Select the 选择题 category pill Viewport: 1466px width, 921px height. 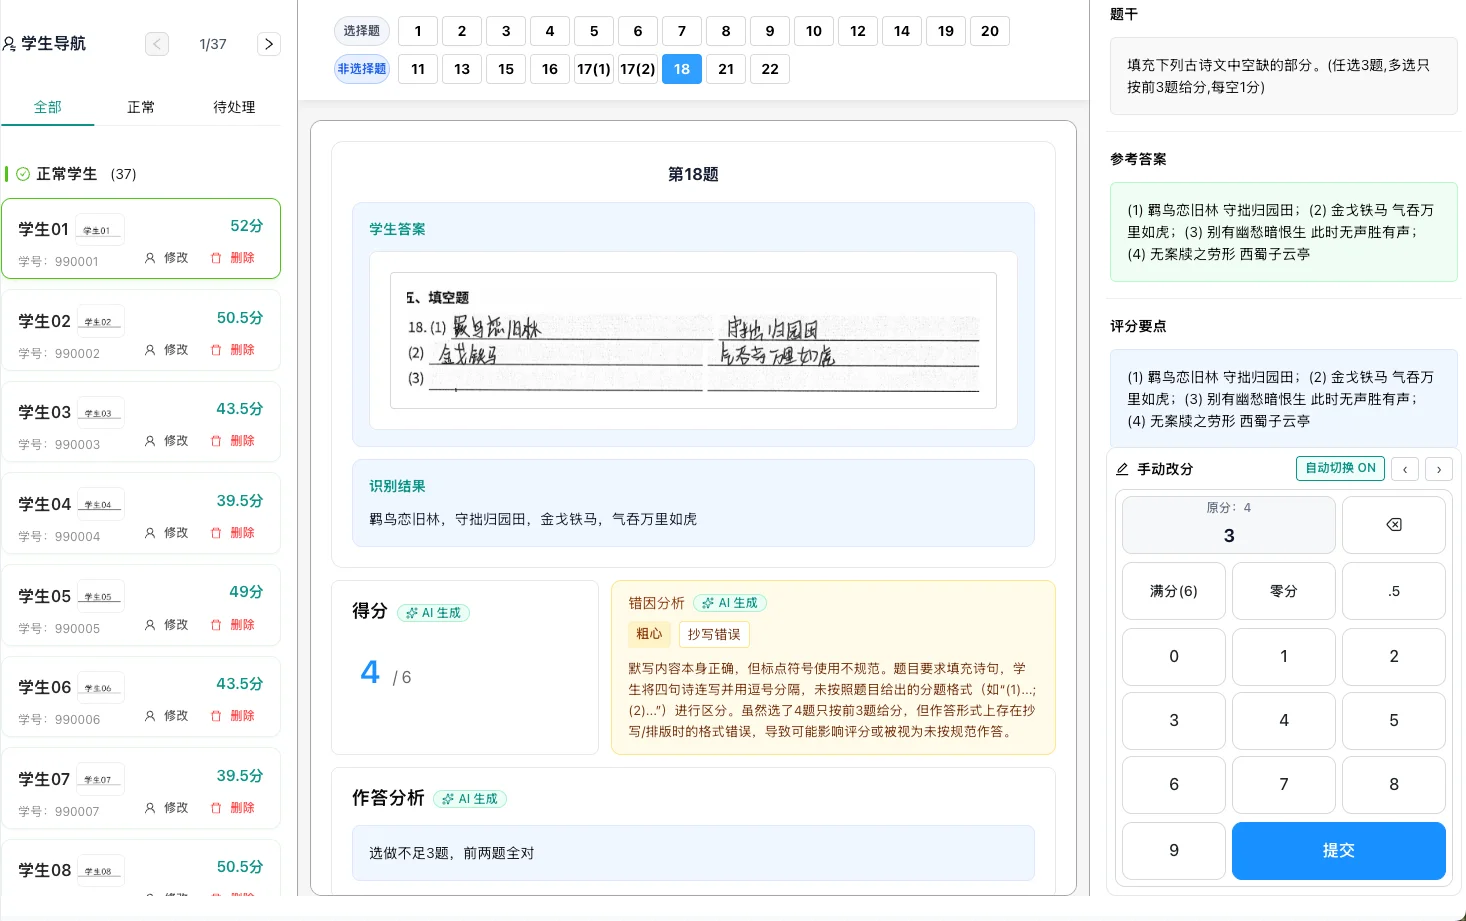pos(362,31)
